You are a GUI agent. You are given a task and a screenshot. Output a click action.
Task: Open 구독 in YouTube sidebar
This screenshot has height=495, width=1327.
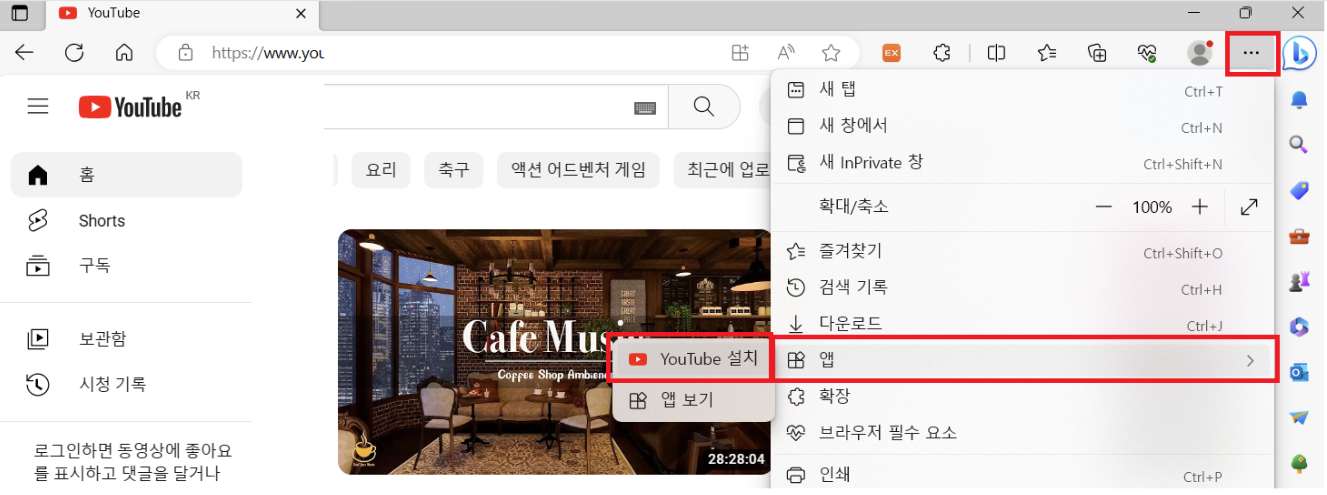(126, 266)
